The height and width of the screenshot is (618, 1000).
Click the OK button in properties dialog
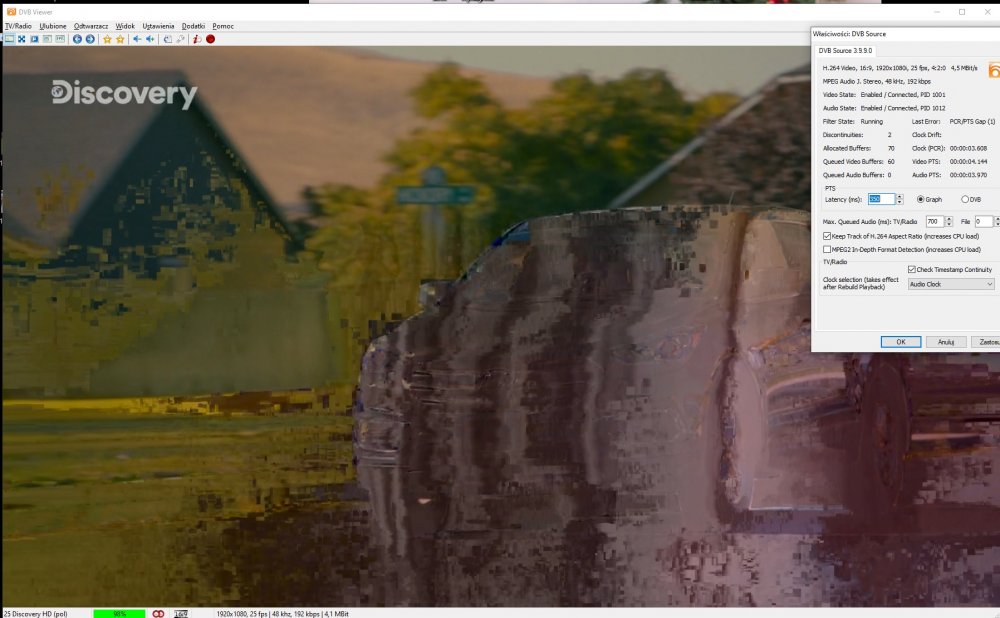pos(901,342)
